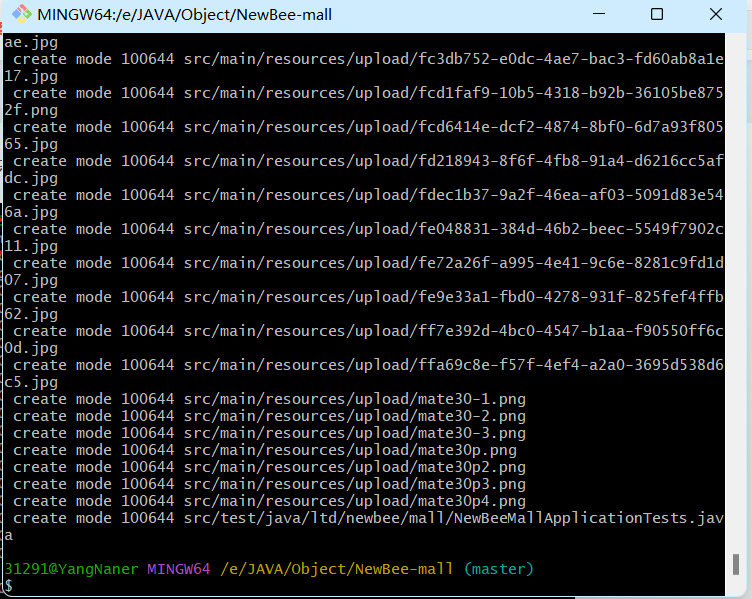Click the green 31291@YangNaner username text

72,568
